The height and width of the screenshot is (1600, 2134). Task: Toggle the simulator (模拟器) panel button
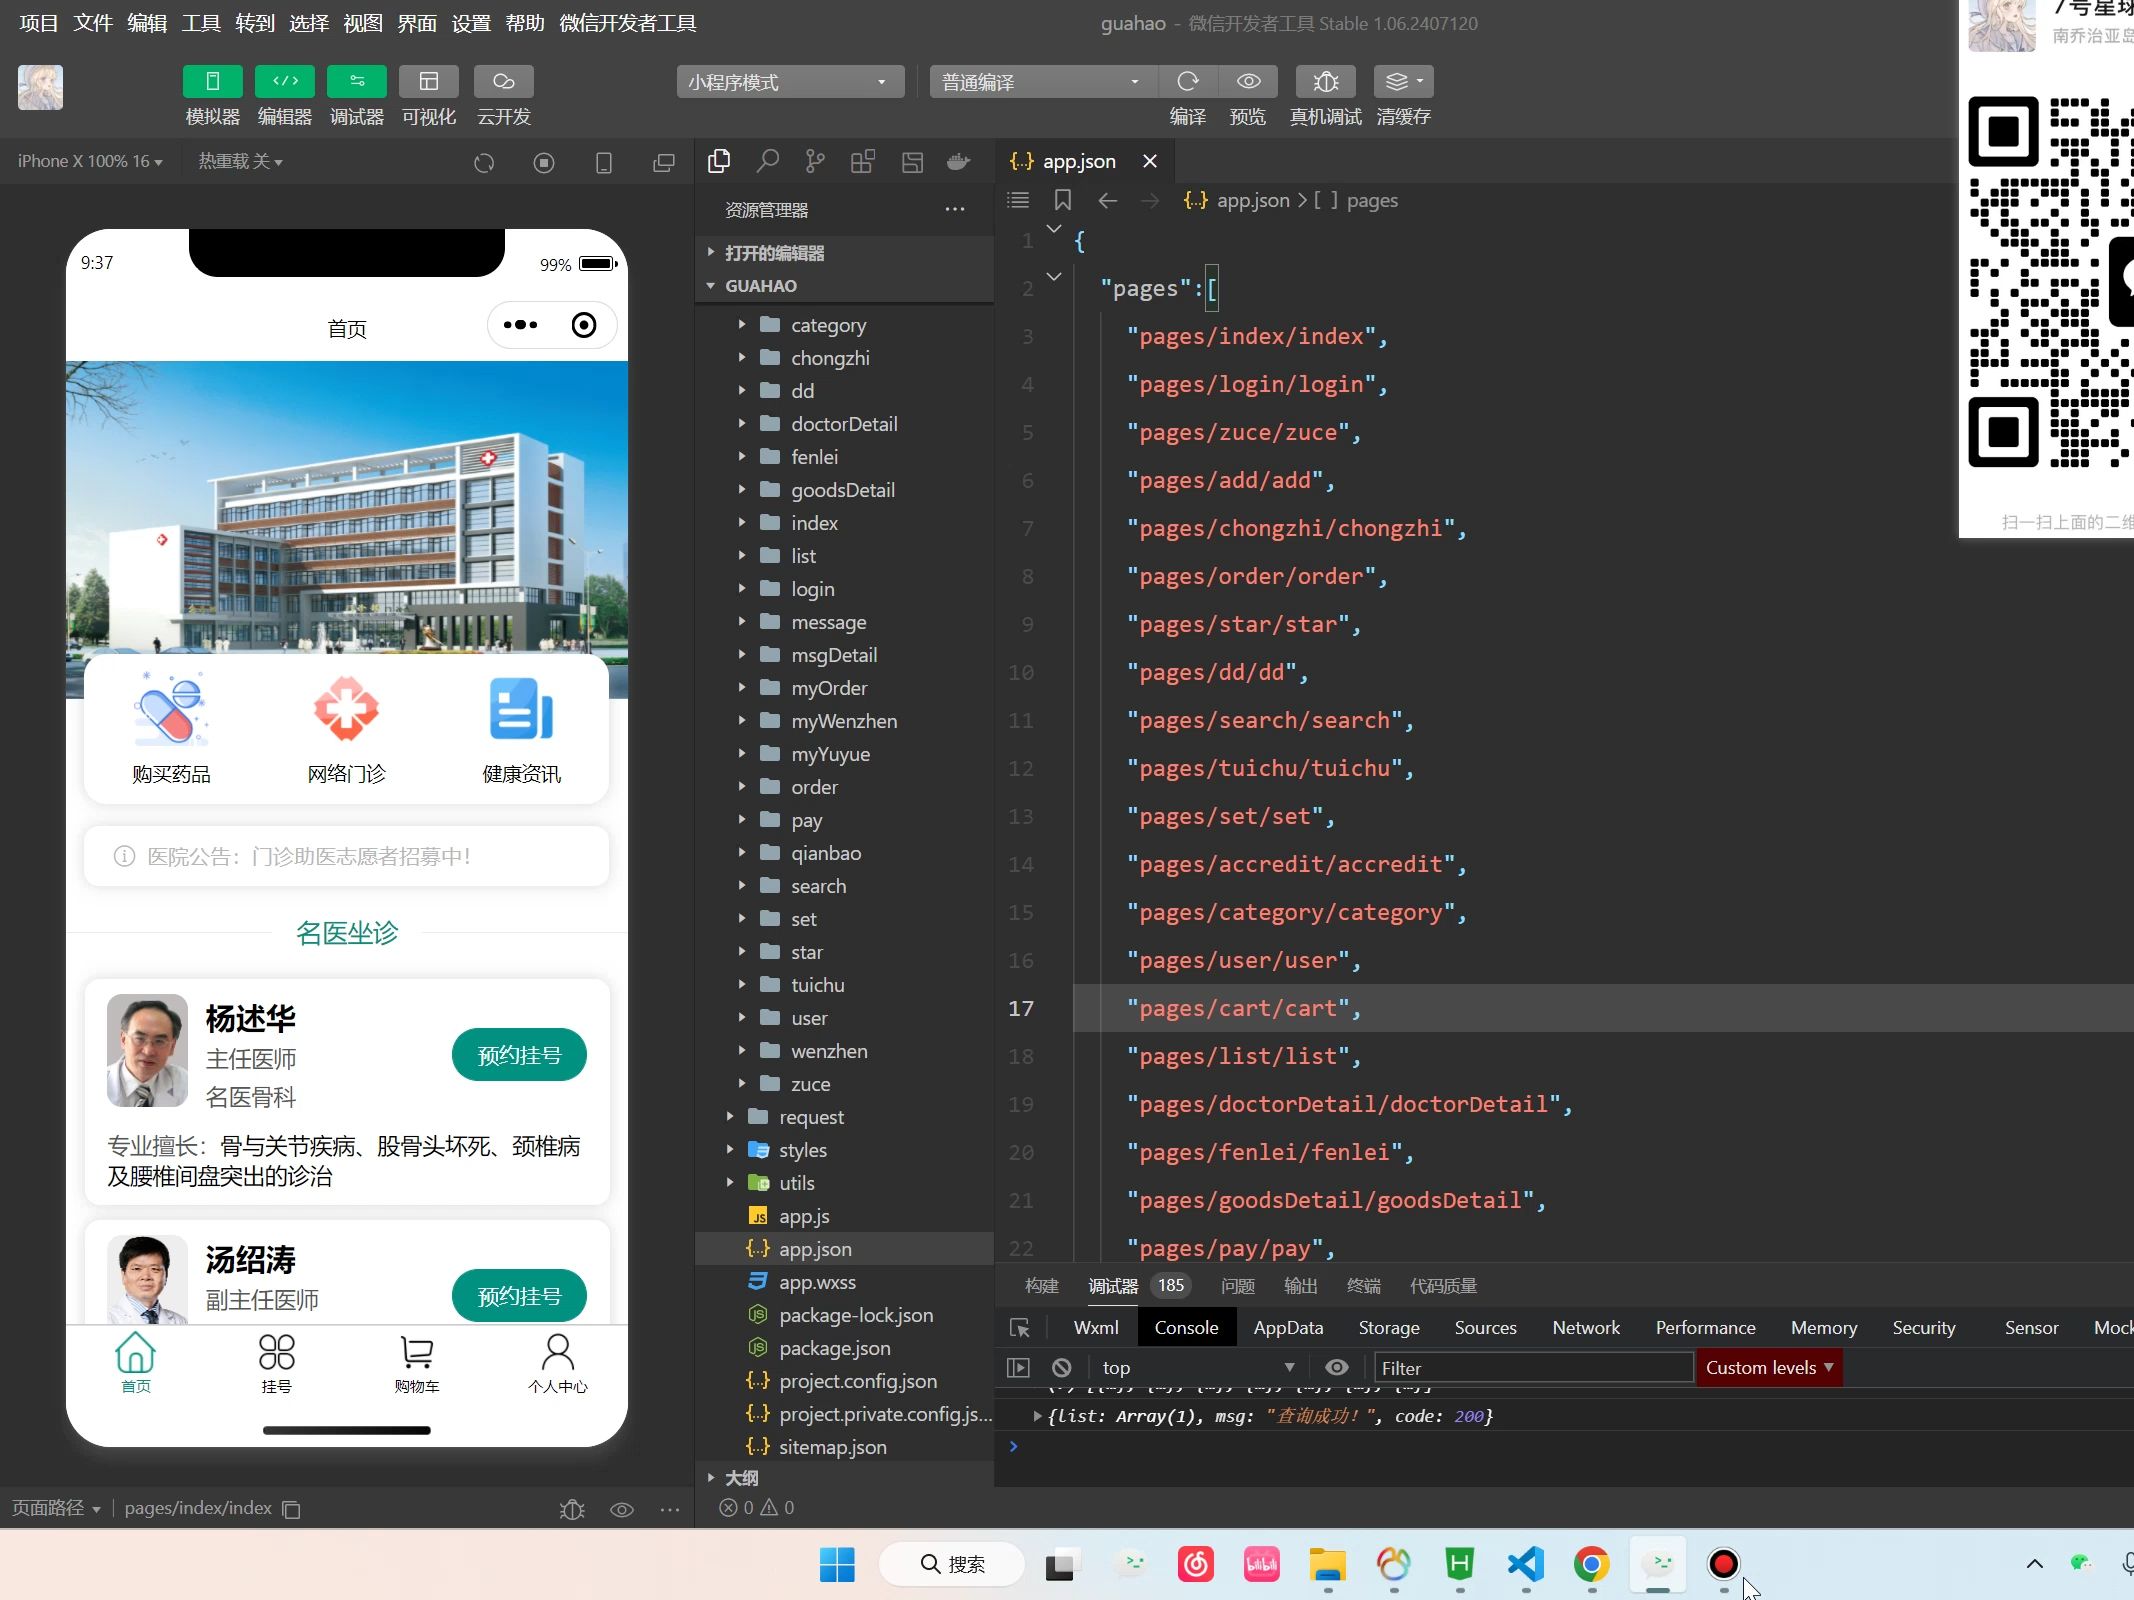[x=212, y=81]
